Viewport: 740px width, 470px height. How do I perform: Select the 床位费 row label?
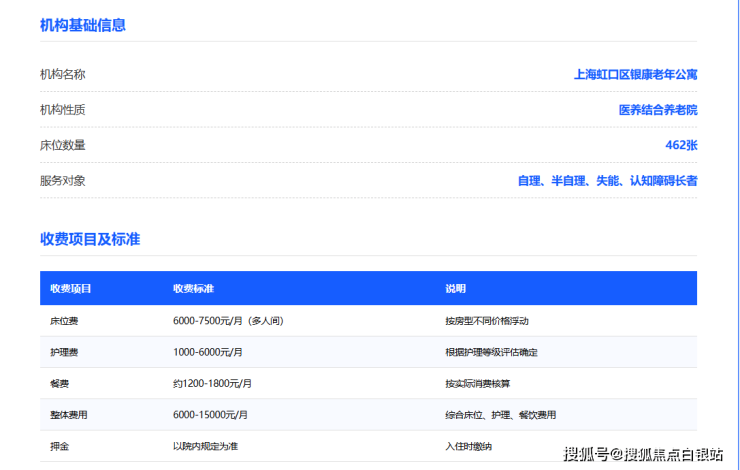64,321
